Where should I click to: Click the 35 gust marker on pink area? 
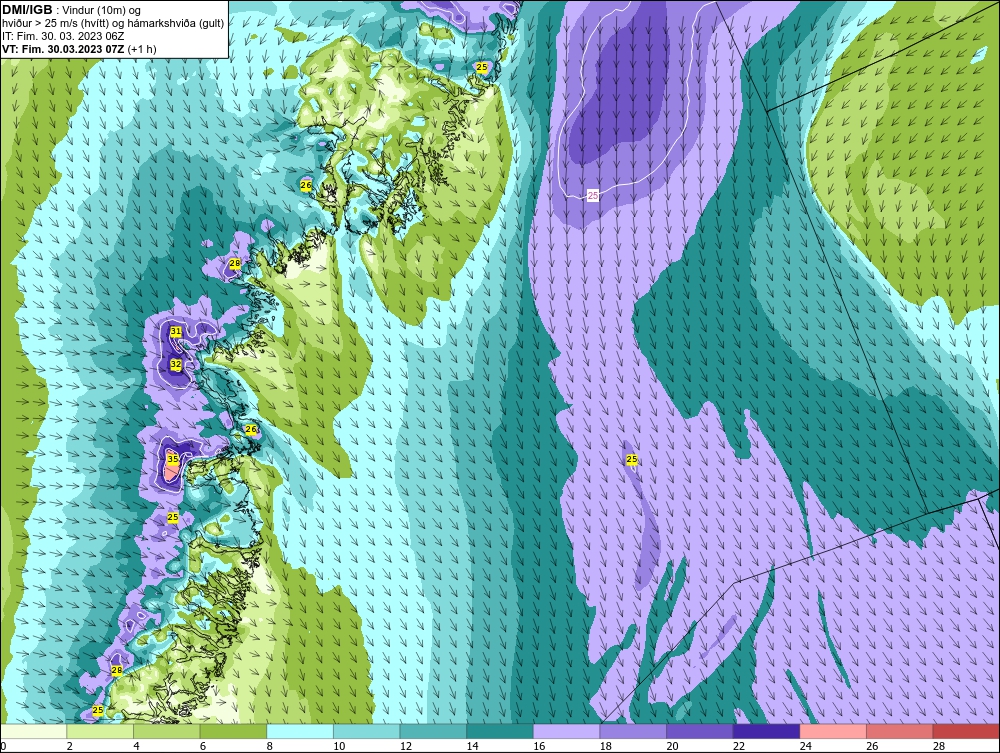click(x=173, y=458)
